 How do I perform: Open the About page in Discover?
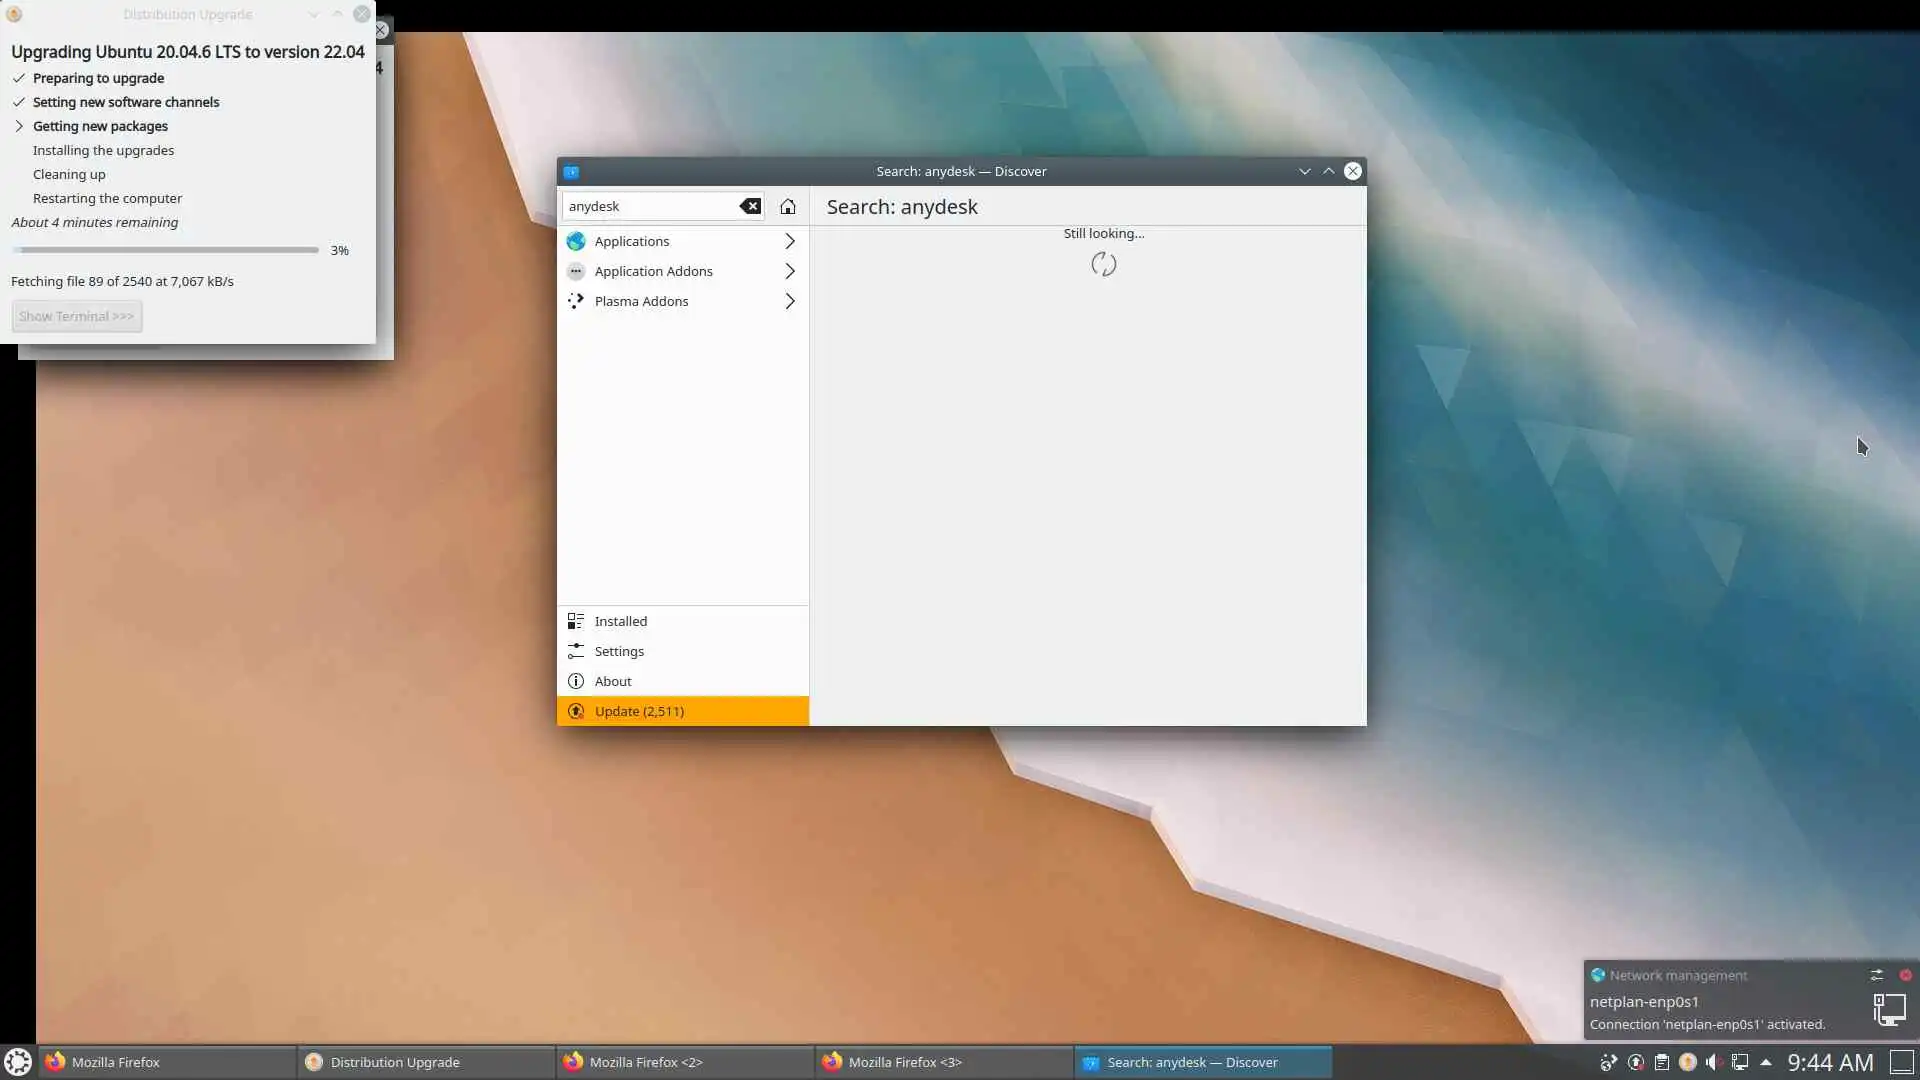612,681
